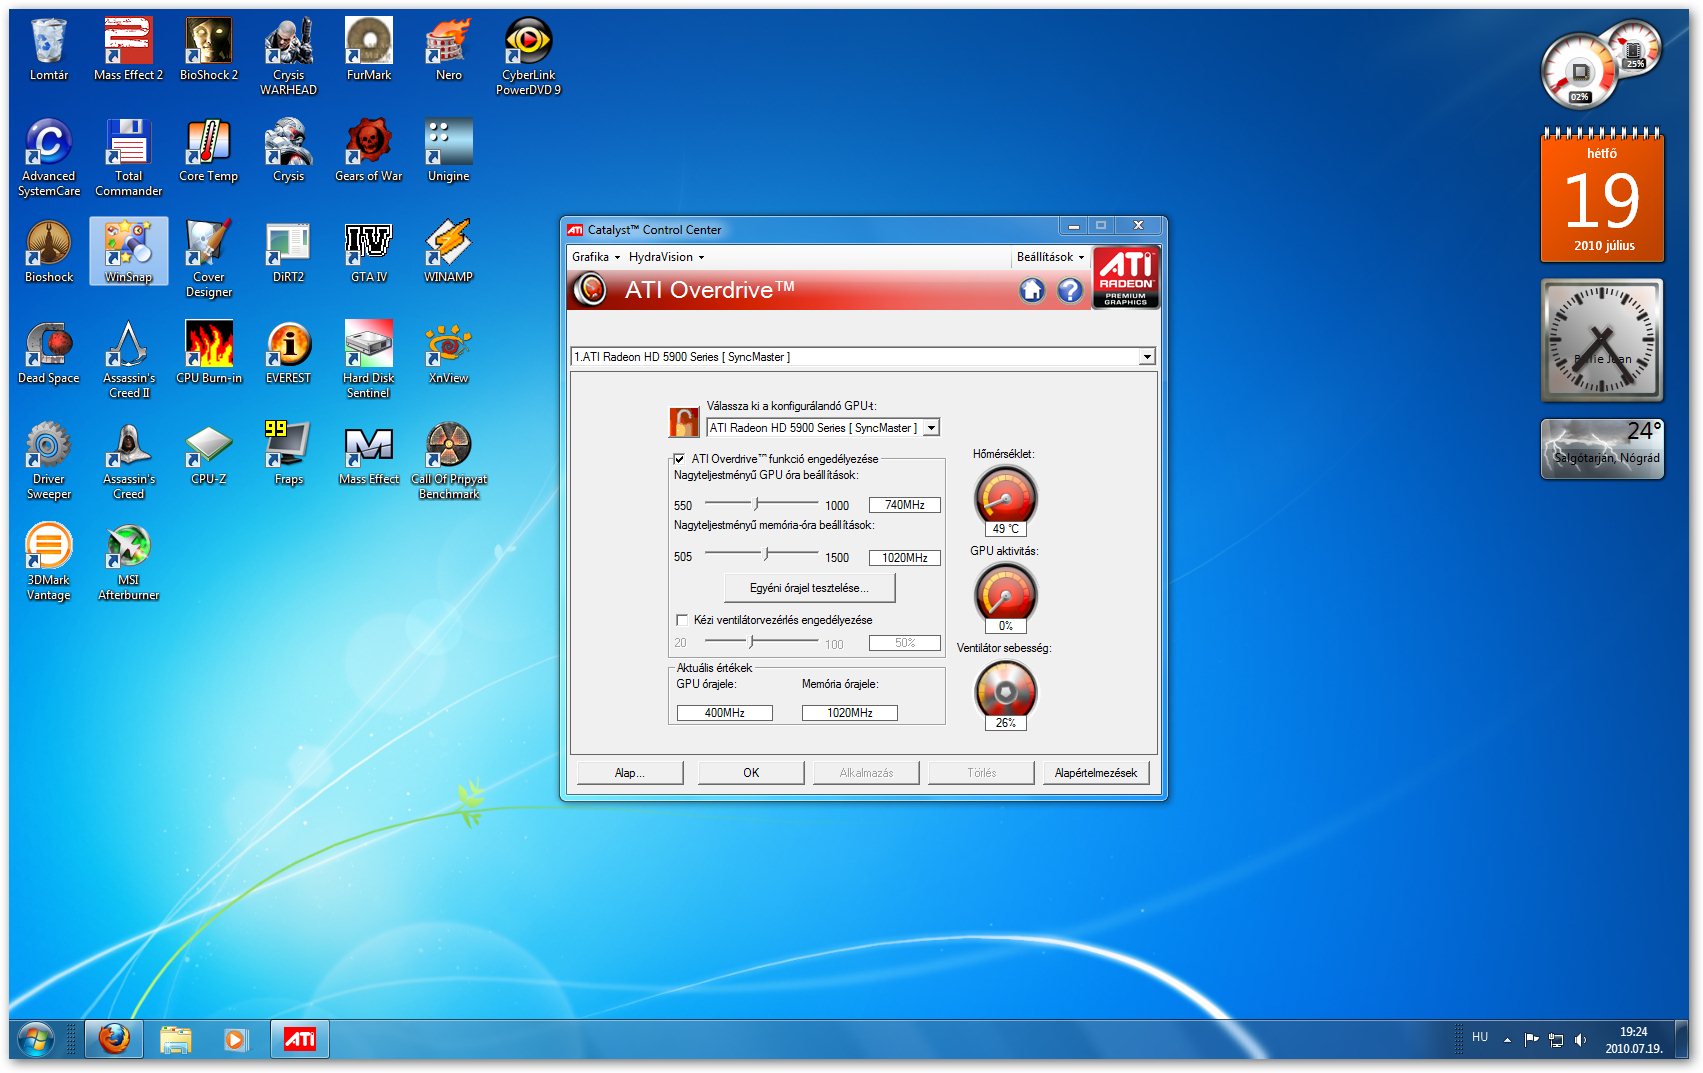Click the ATI taskbar button
1703x1073 pixels.
pos(300,1039)
